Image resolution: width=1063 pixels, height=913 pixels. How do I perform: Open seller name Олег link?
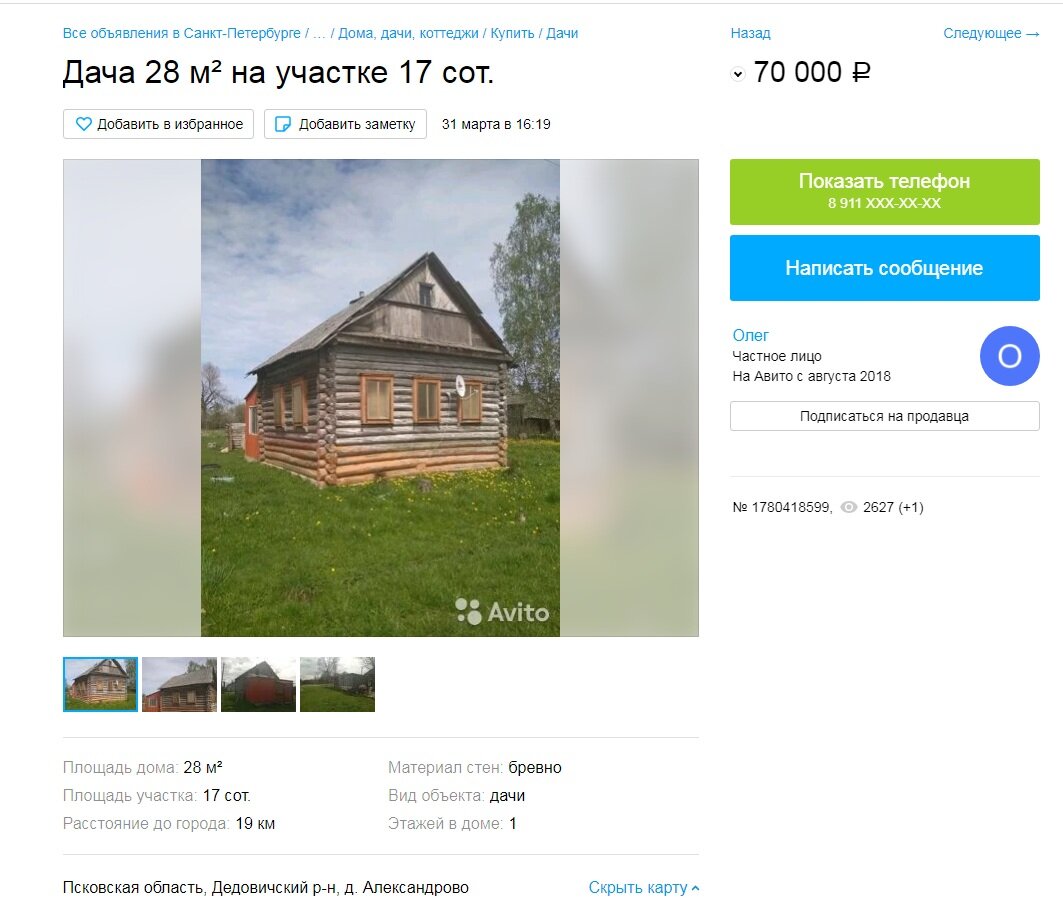pyautogui.click(x=750, y=335)
